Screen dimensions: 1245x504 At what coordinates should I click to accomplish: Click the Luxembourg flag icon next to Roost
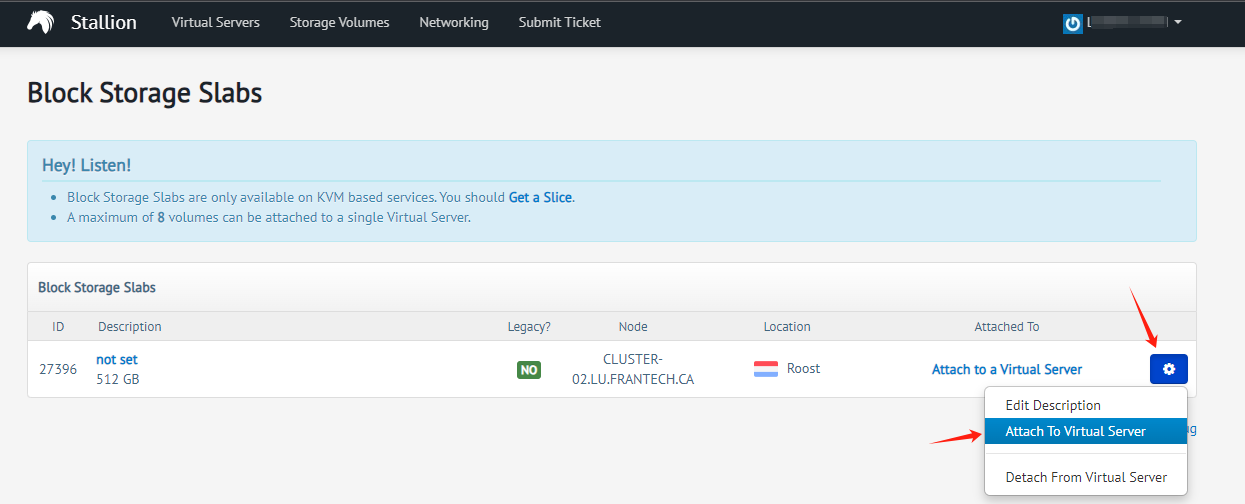(x=766, y=369)
